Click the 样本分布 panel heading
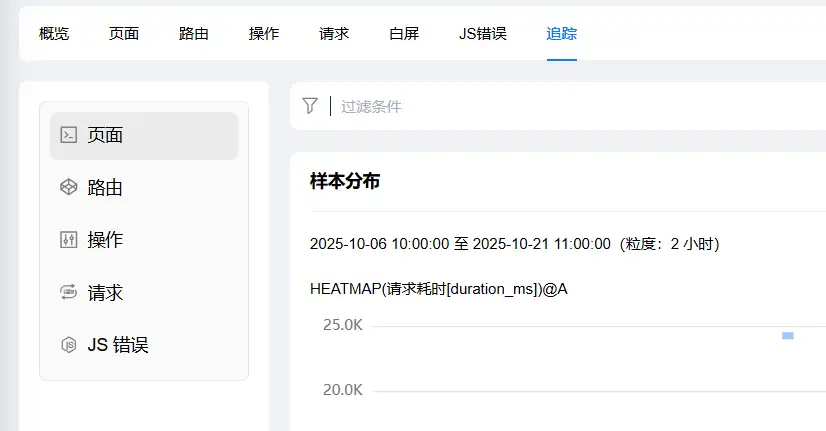Screen dimensions: 826x431 [345, 181]
